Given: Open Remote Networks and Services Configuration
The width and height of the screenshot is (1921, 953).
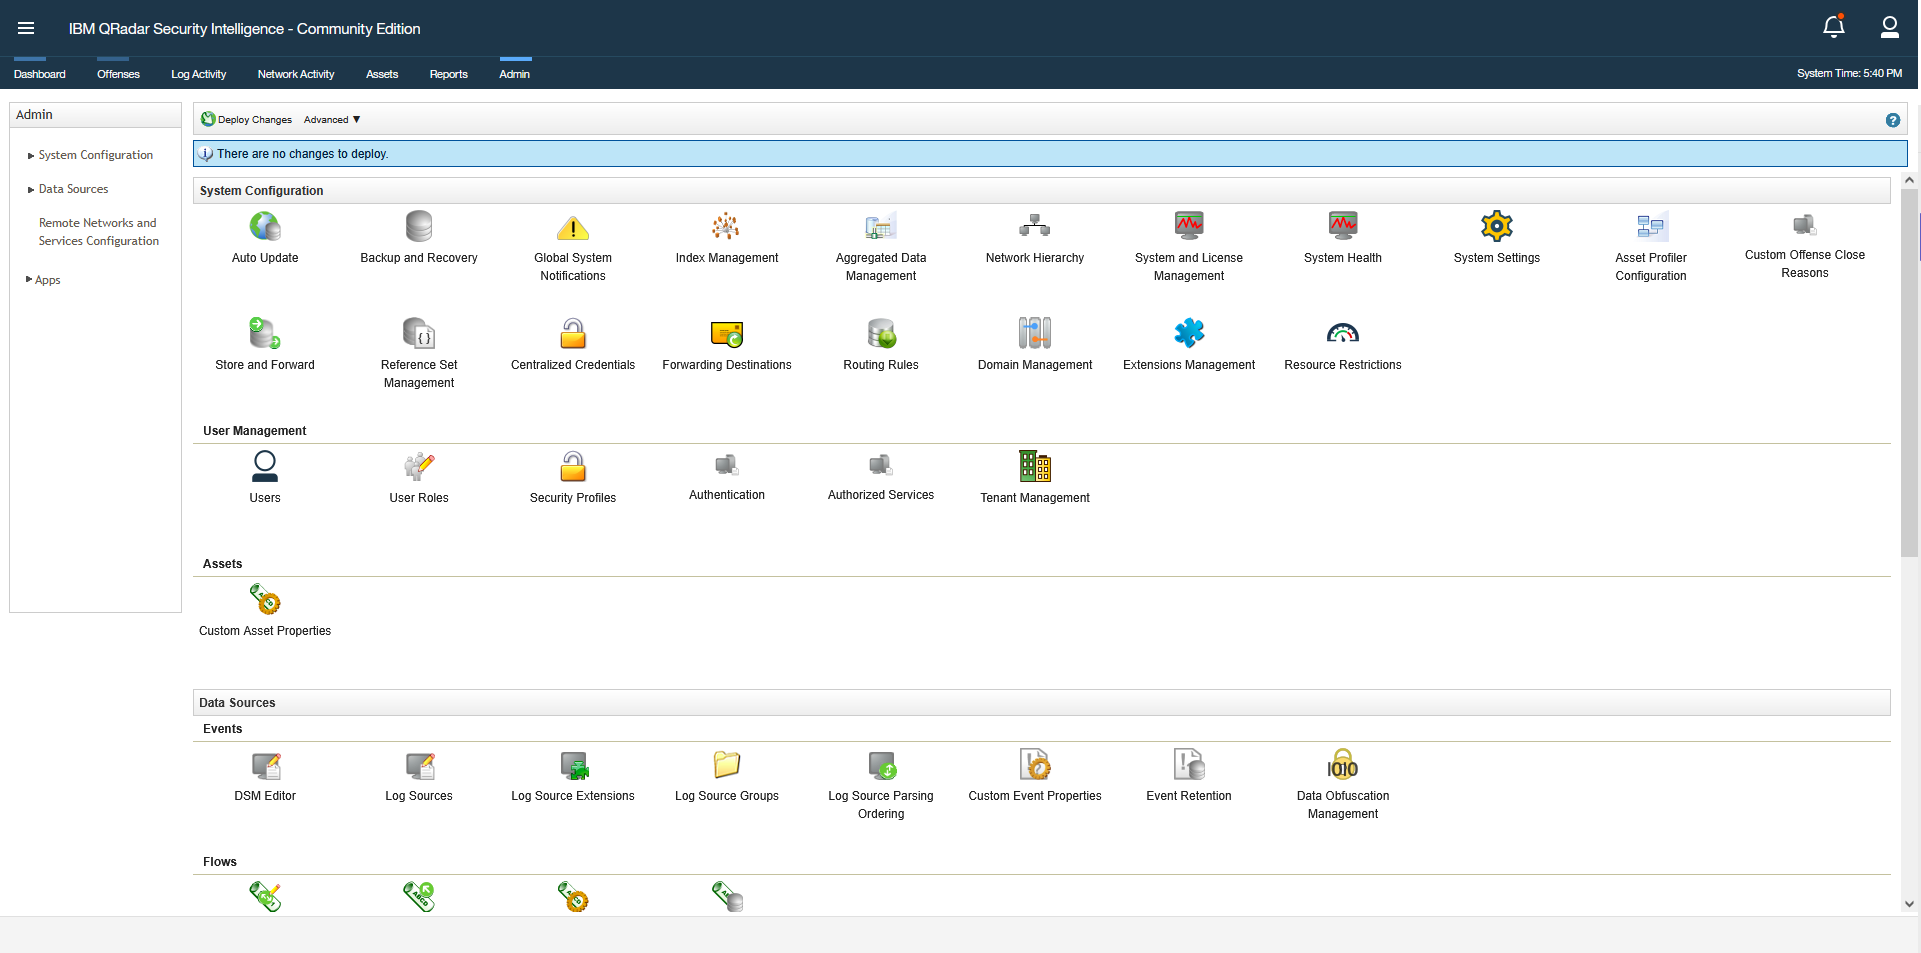Looking at the screenshot, I should point(98,232).
